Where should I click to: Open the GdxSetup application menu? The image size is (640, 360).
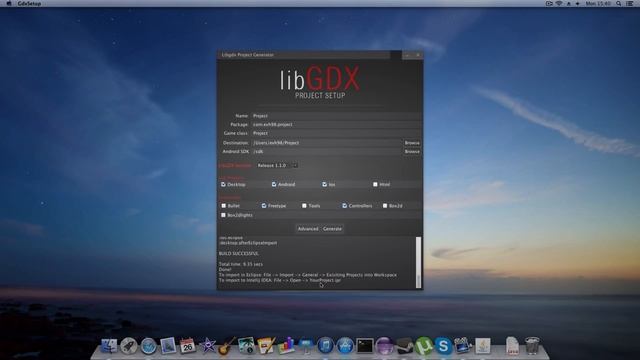(x=29, y=3)
